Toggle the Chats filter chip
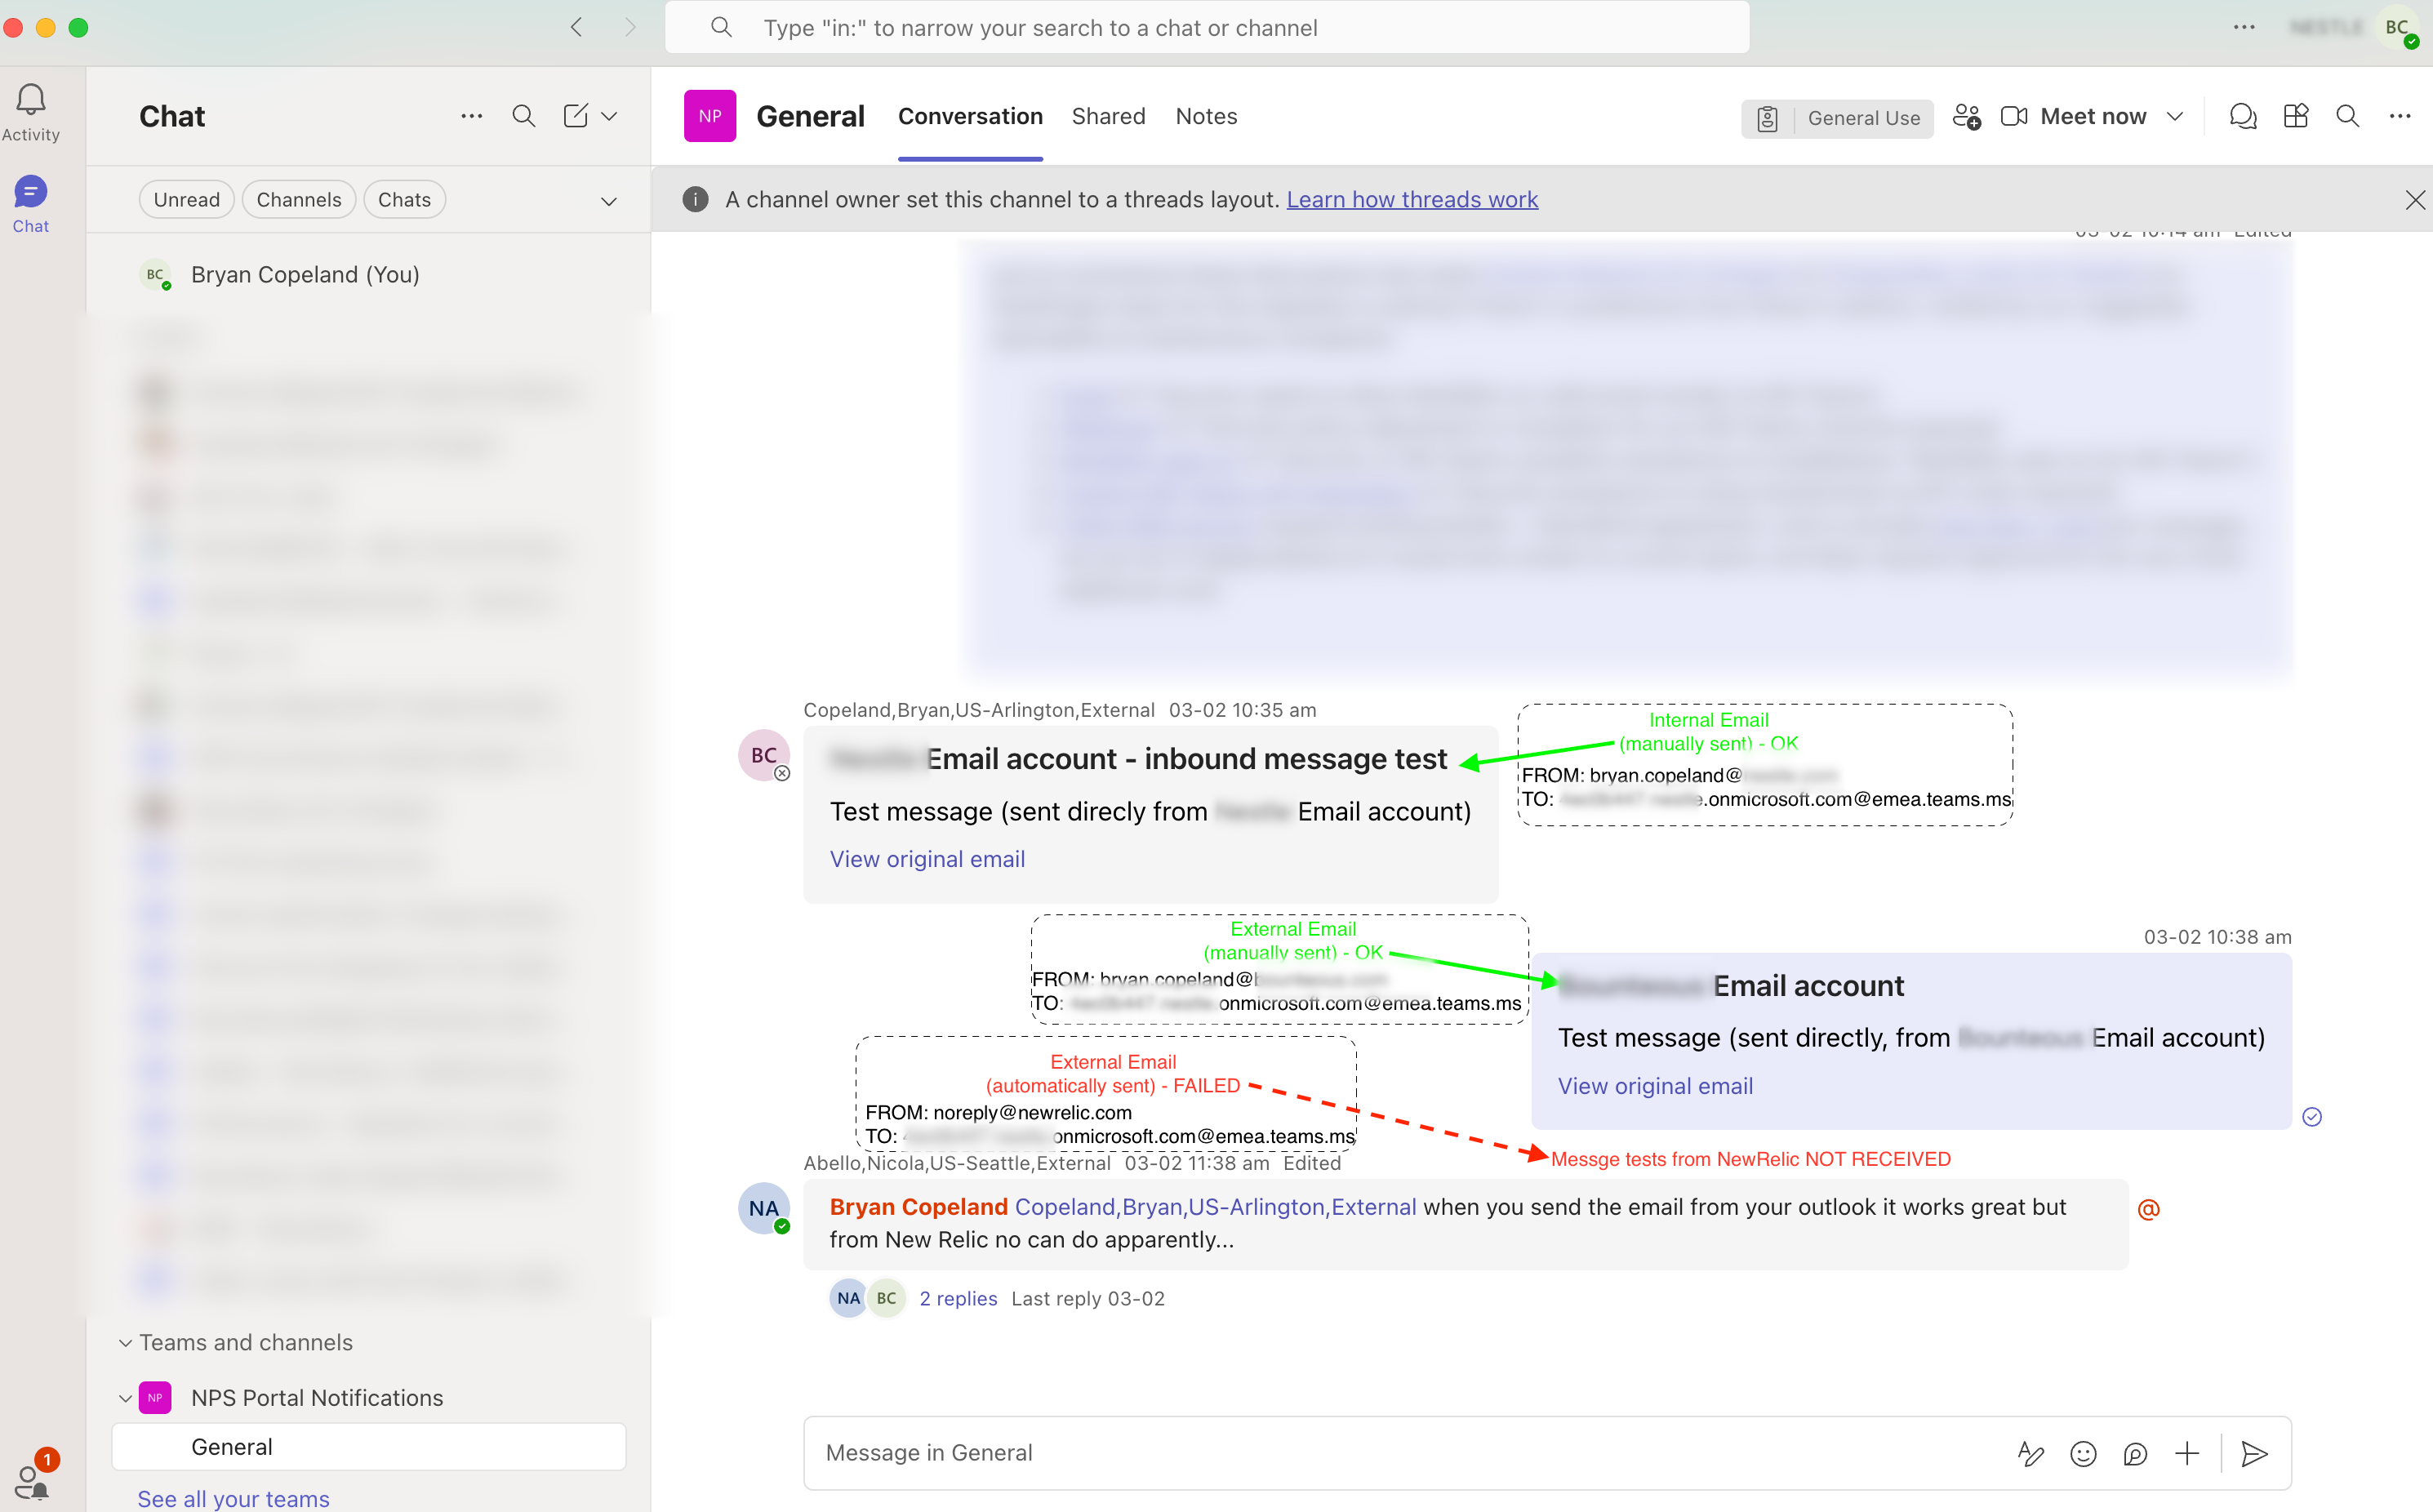The width and height of the screenshot is (2433, 1512). point(404,200)
